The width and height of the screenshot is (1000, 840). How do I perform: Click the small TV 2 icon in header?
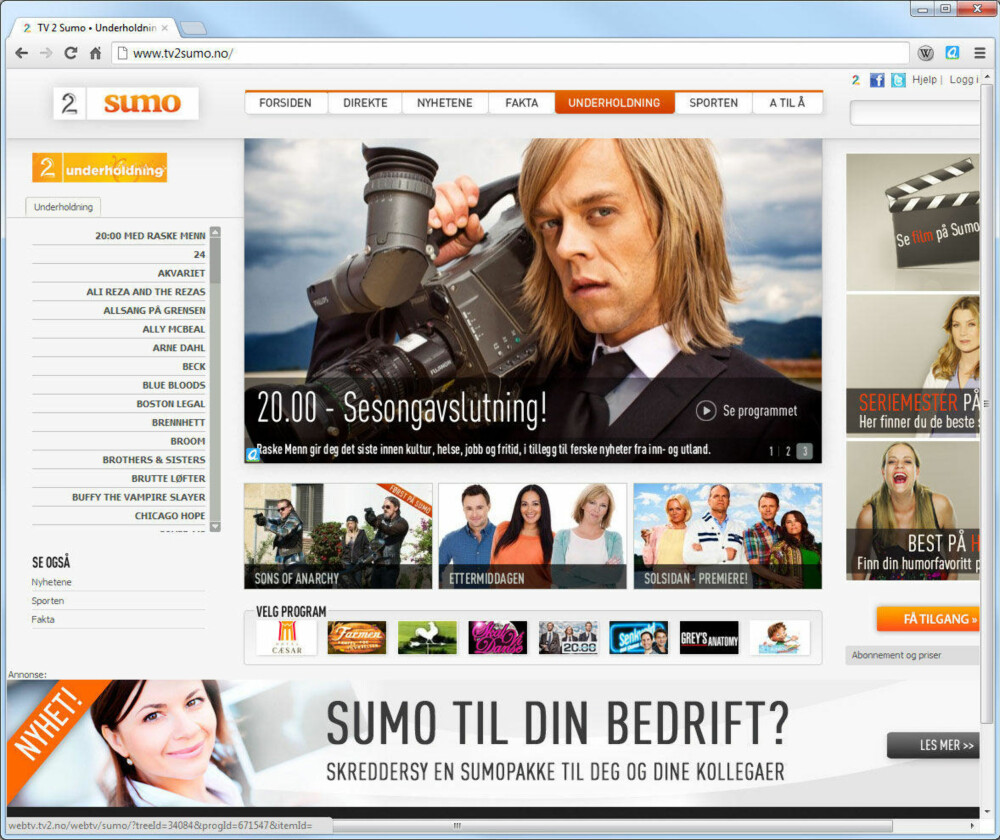(x=856, y=80)
